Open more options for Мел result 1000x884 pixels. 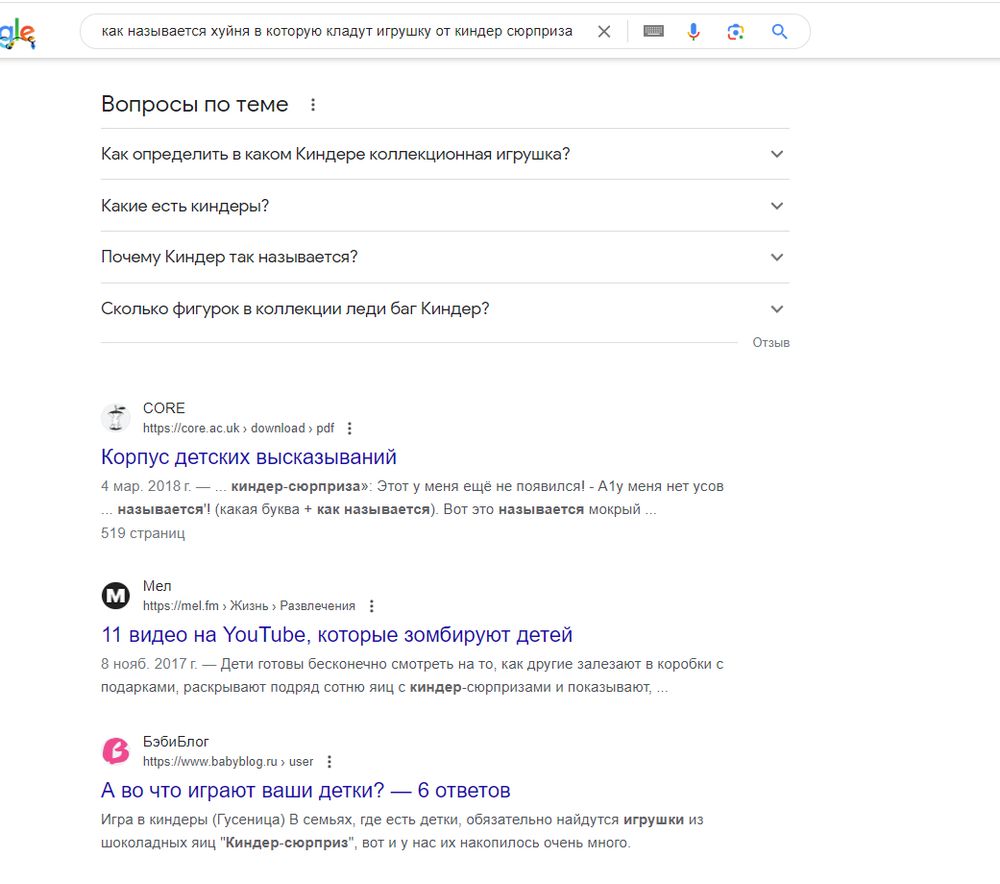click(372, 606)
